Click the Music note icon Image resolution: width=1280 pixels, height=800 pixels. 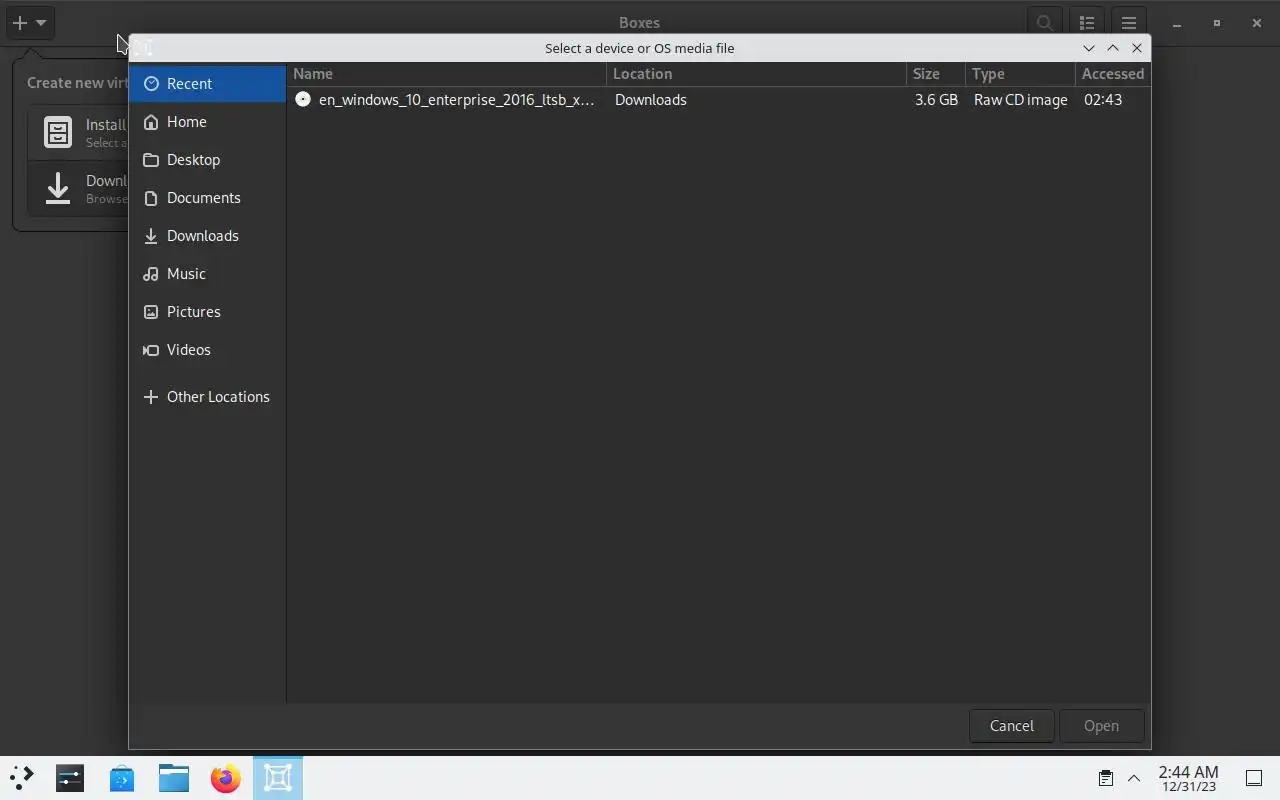tap(151, 274)
